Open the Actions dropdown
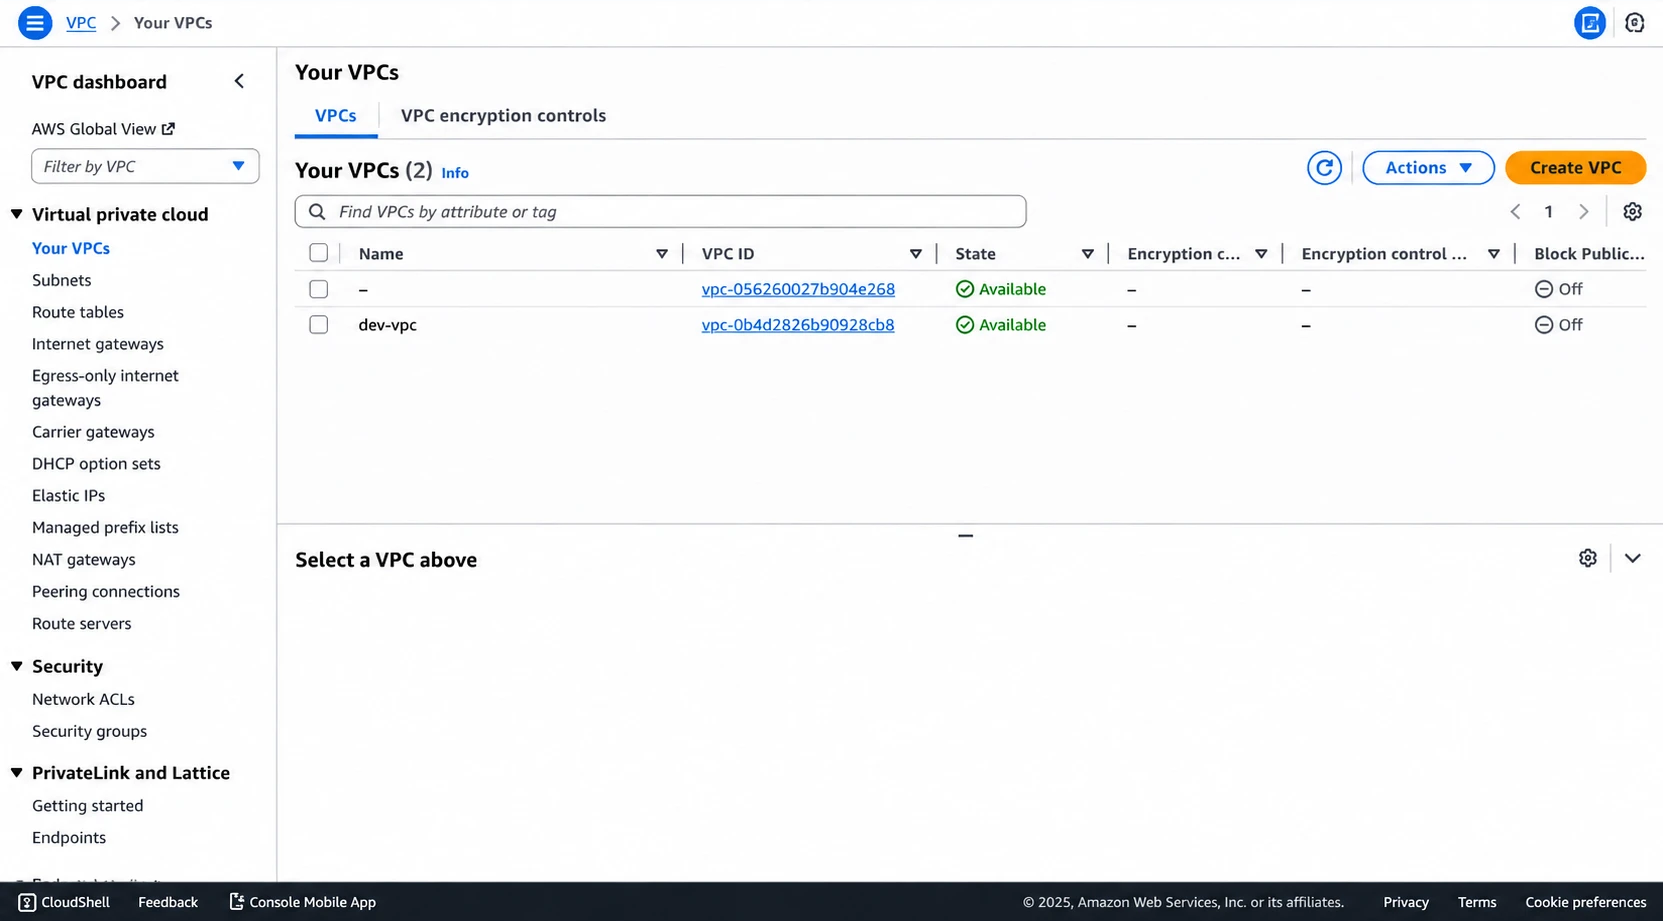 click(1428, 168)
